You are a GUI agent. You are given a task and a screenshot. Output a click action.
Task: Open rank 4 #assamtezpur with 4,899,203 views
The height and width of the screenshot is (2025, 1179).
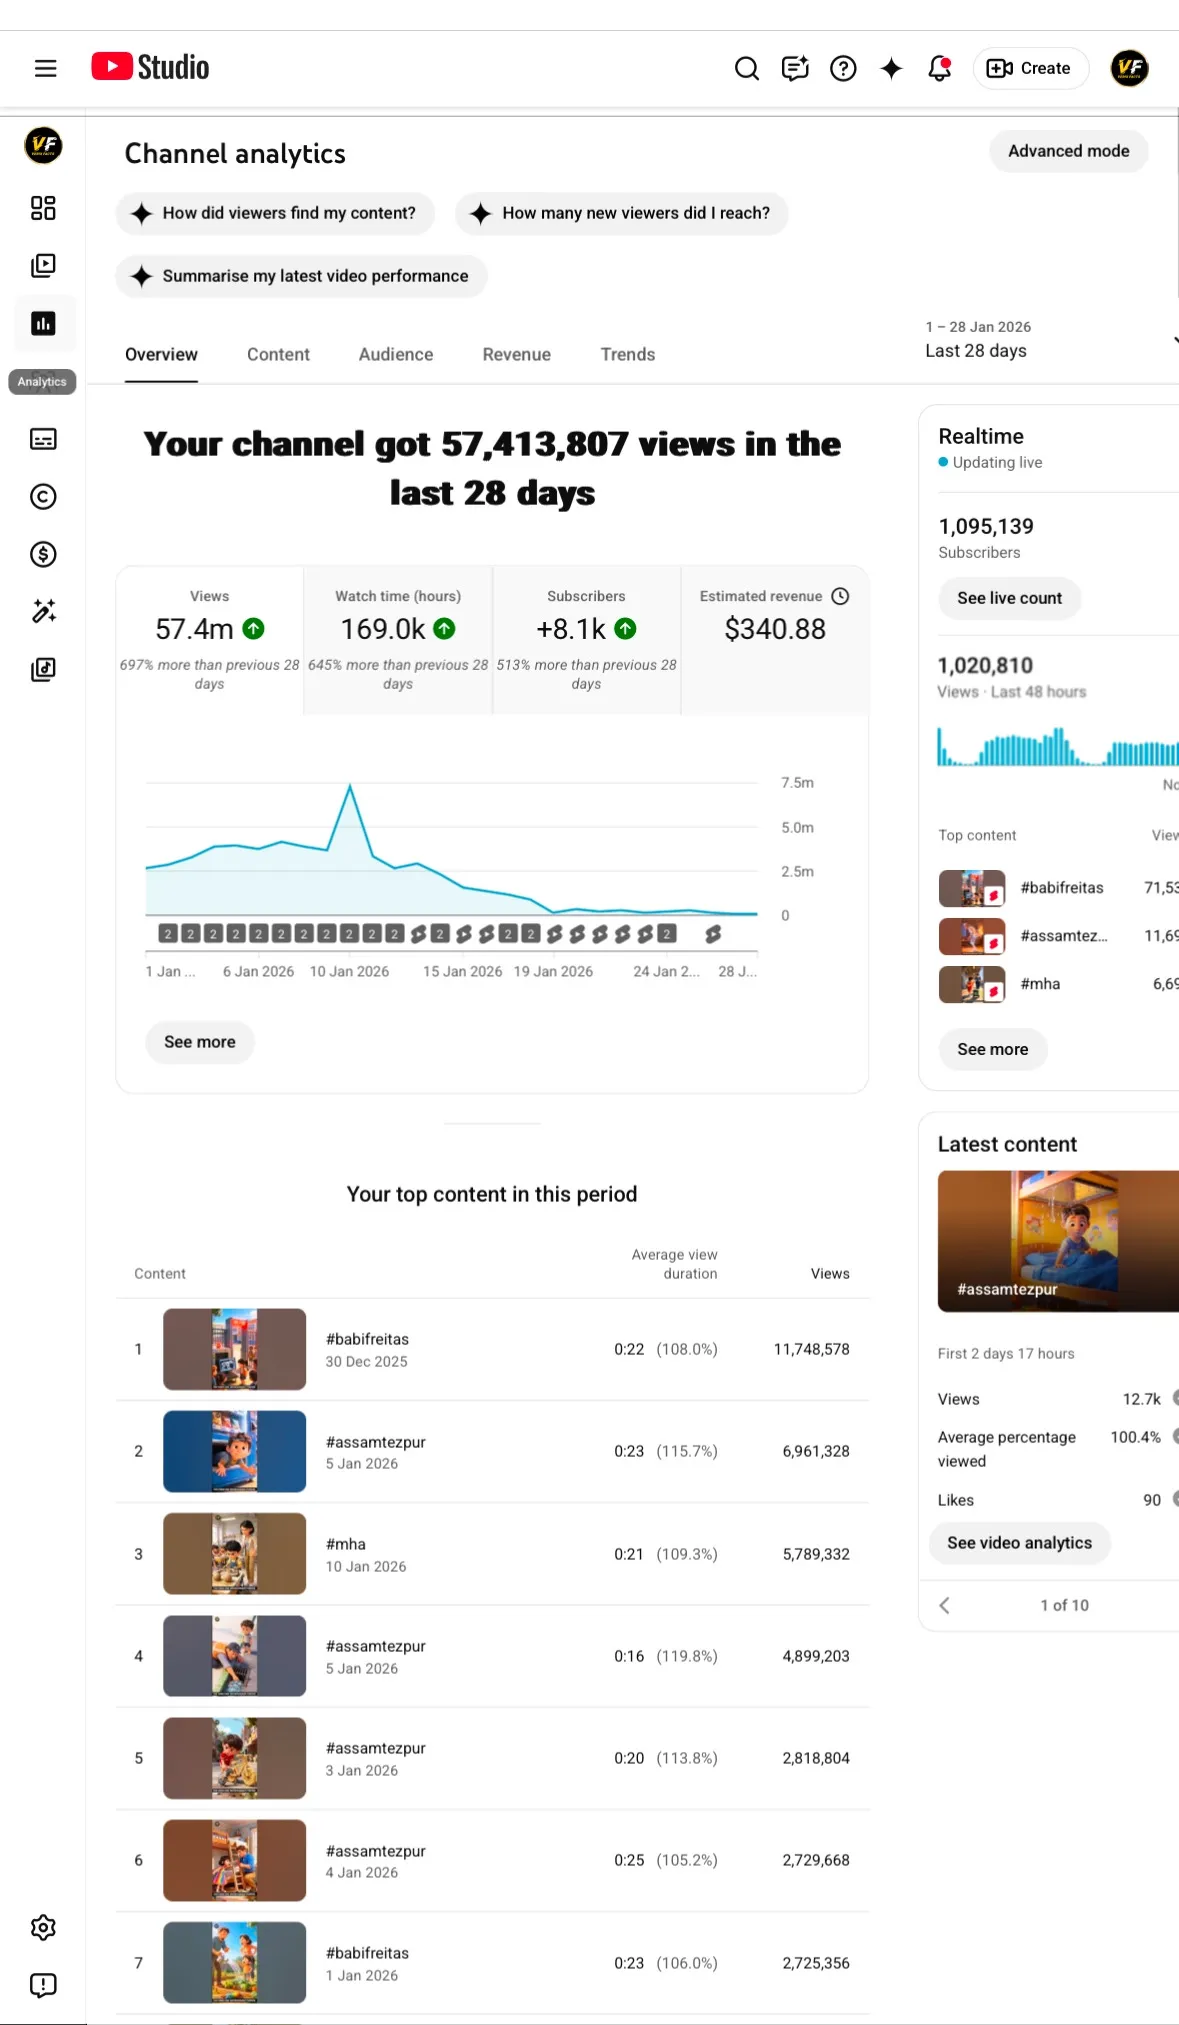click(x=492, y=1656)
